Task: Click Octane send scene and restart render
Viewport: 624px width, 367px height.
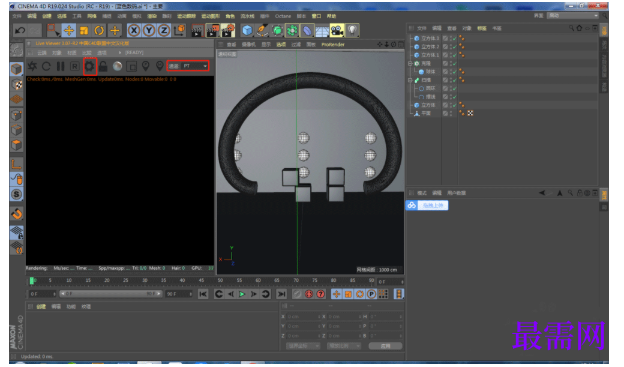Action: [x=32, y=66]
